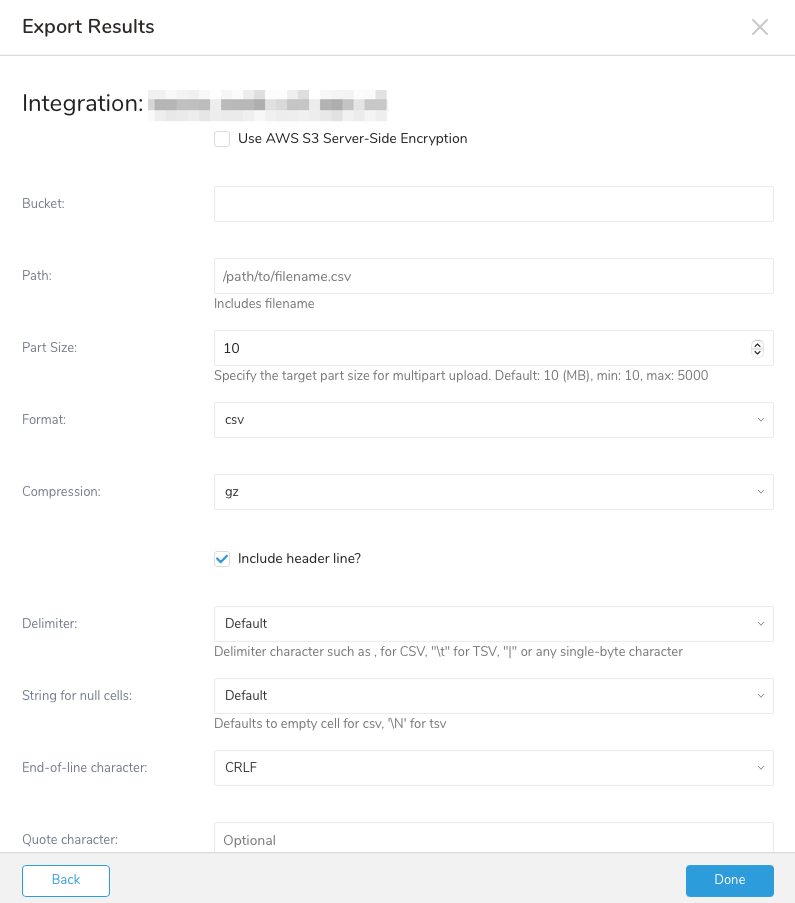Click the chevron arrow on Compression field

760,492
